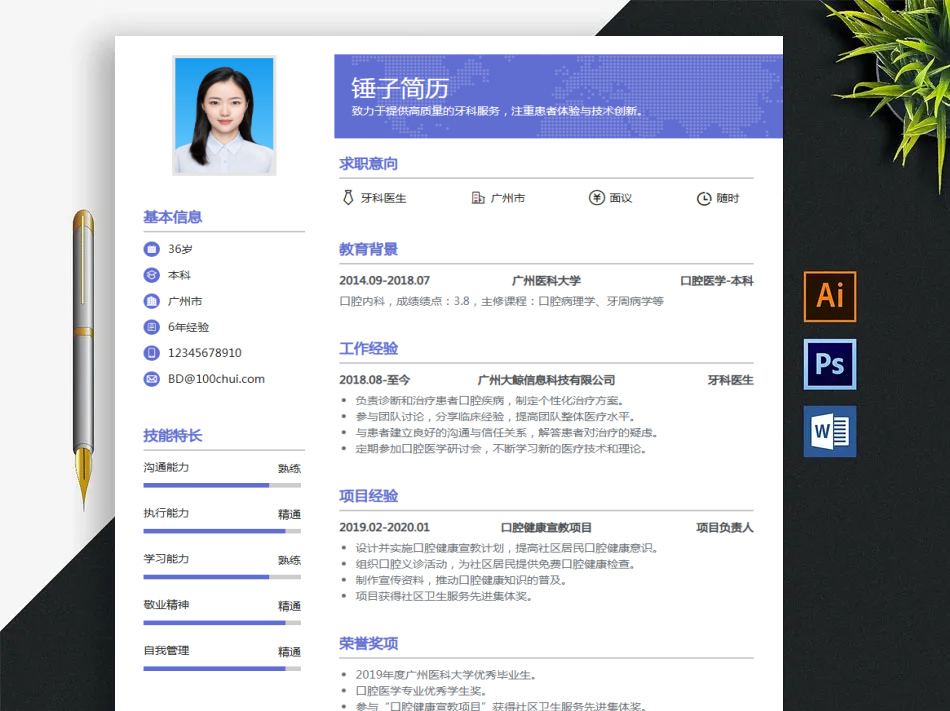Select the availability text 随时
This screenshot has width=950, height=711.
coord(728,198)
